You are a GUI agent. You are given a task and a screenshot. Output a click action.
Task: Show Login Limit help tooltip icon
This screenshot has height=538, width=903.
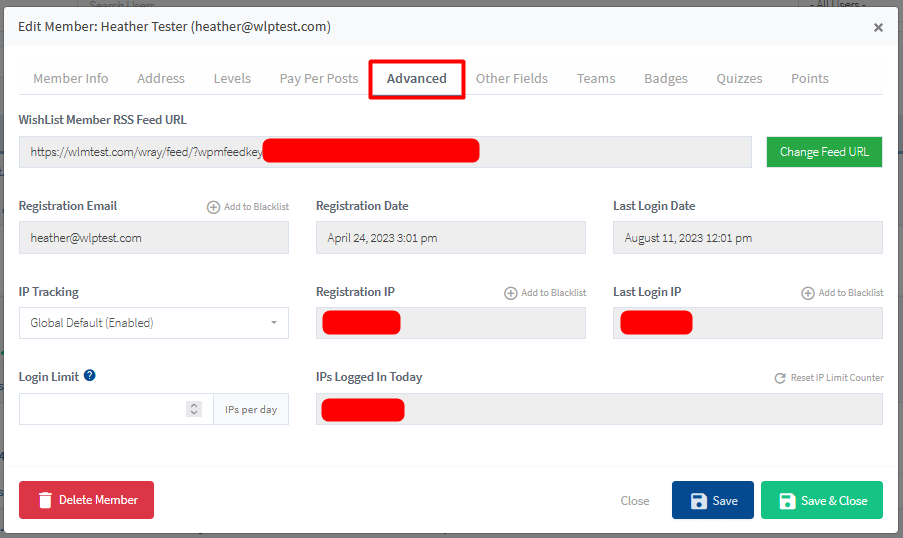click(x=89, y=376)
